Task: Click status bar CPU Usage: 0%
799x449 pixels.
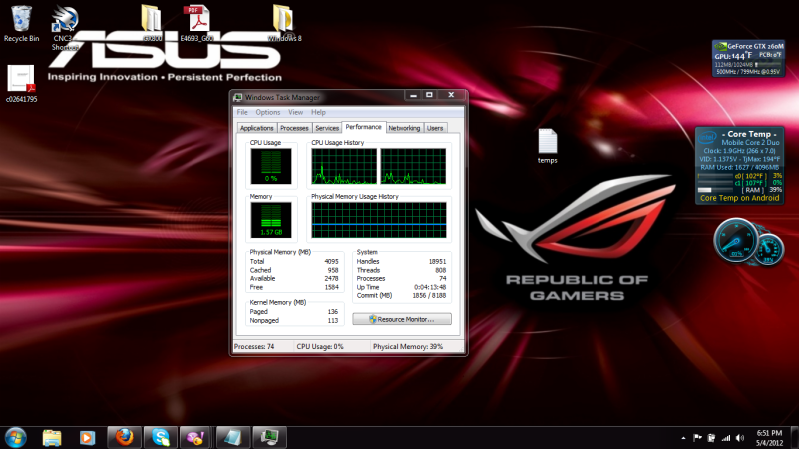Action: click(x=320, y=347)
